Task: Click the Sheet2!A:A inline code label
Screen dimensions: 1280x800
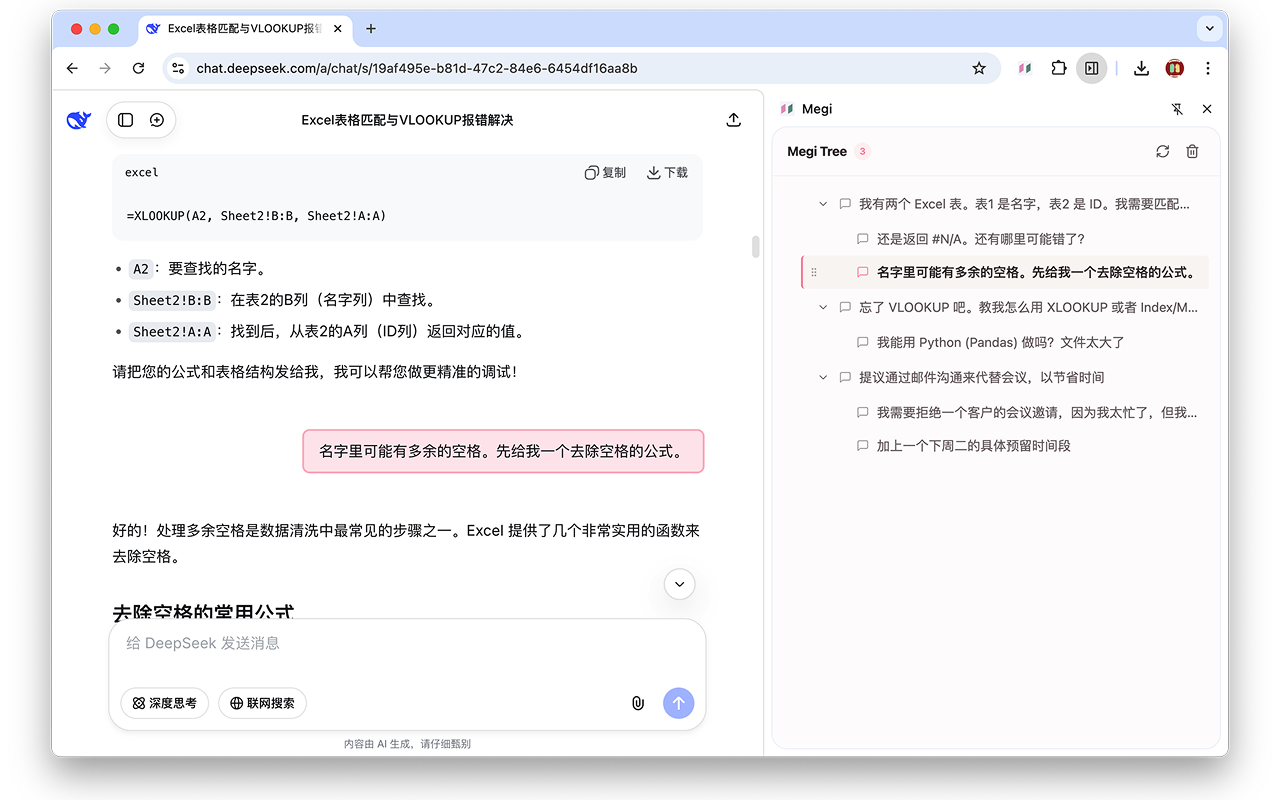Action: pyautogui.click(x=173, y=332)
